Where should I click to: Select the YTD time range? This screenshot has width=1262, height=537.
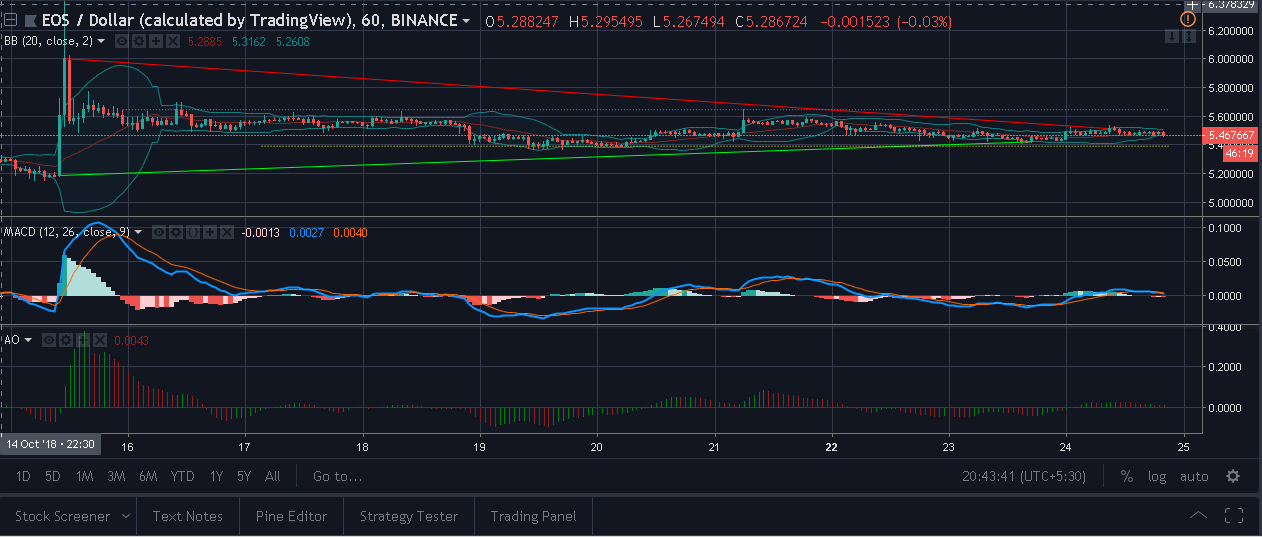(x=182, y=476)
